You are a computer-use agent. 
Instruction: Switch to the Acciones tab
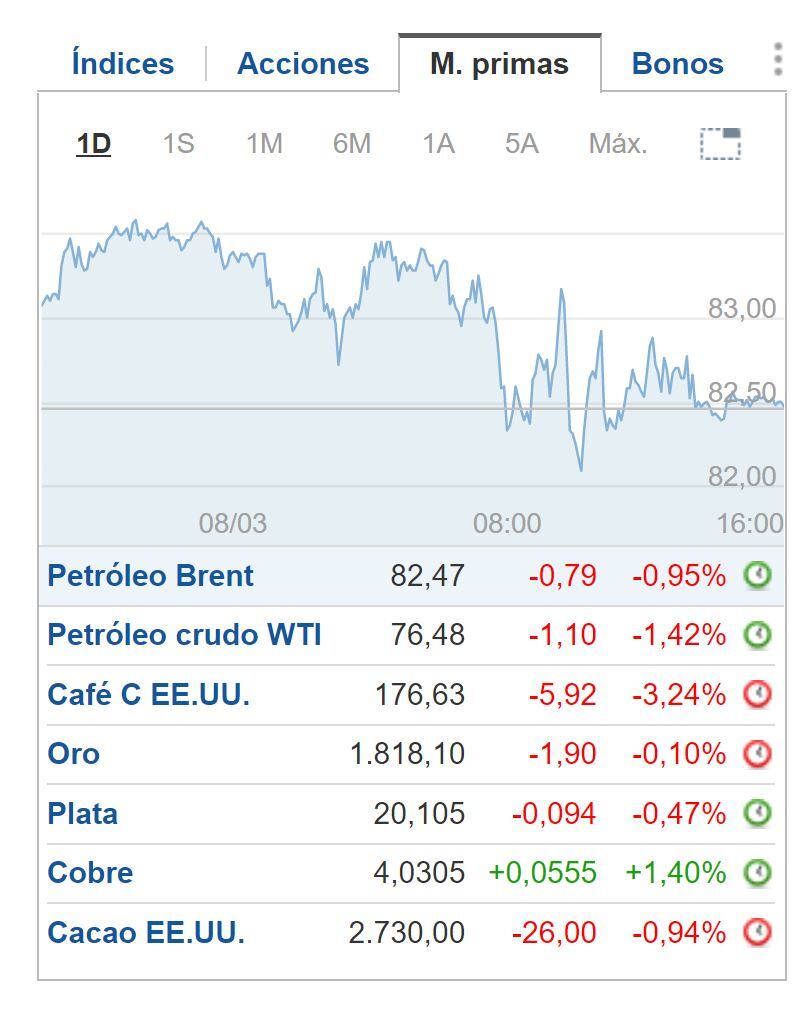tap(302, 63)
